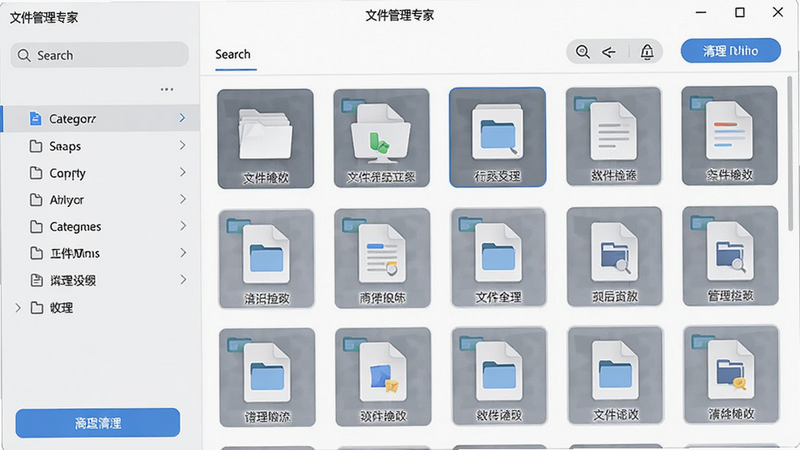
Task: Open the 文件全理 folder tile
Action: pos(498,257)
